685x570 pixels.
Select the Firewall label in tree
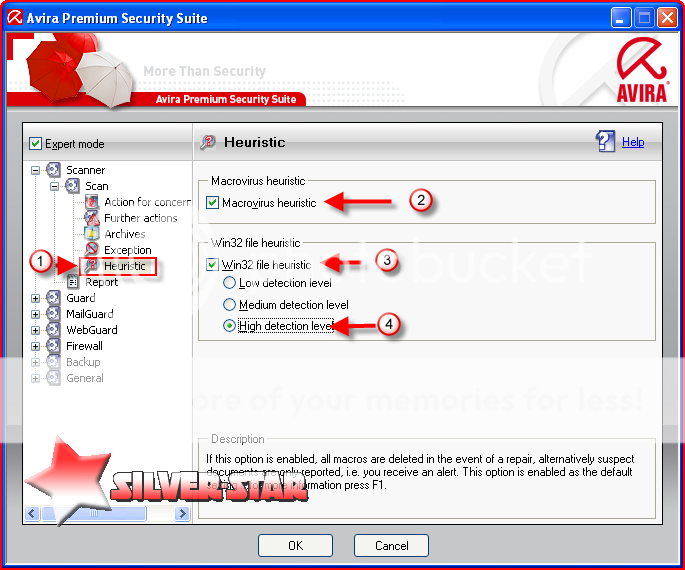tap(84, 346)
